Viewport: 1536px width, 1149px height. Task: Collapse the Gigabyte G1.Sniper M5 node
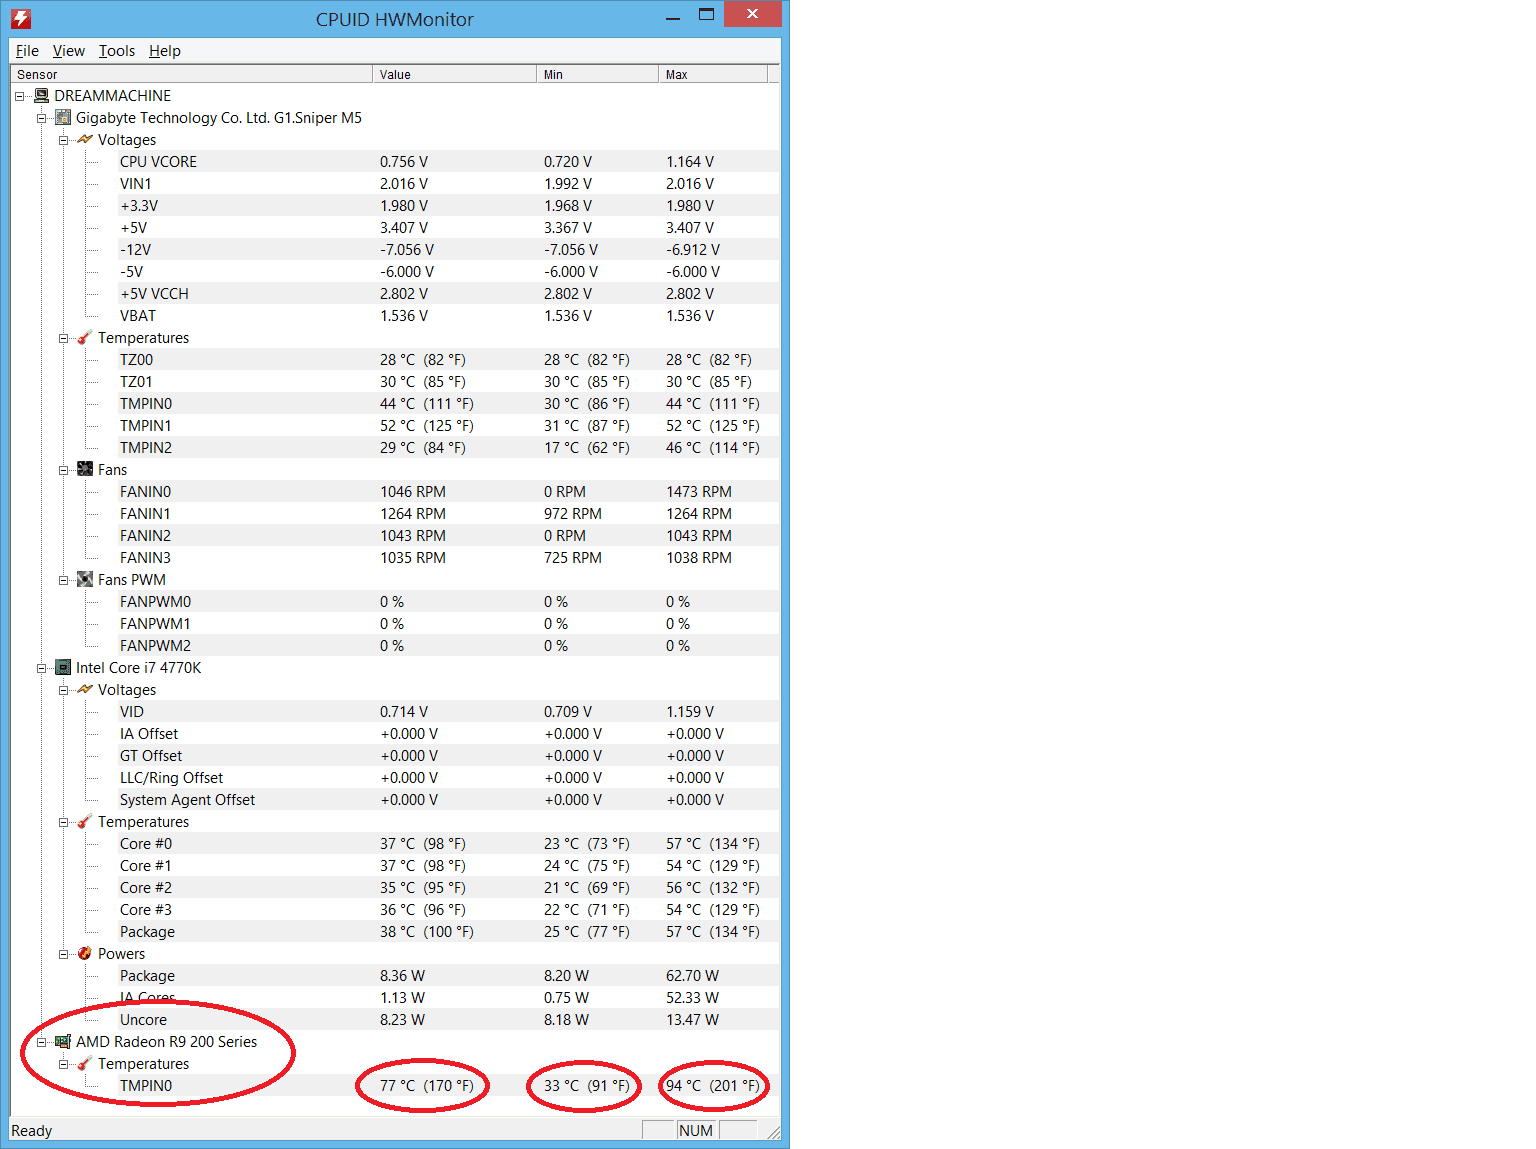(41, 118)
